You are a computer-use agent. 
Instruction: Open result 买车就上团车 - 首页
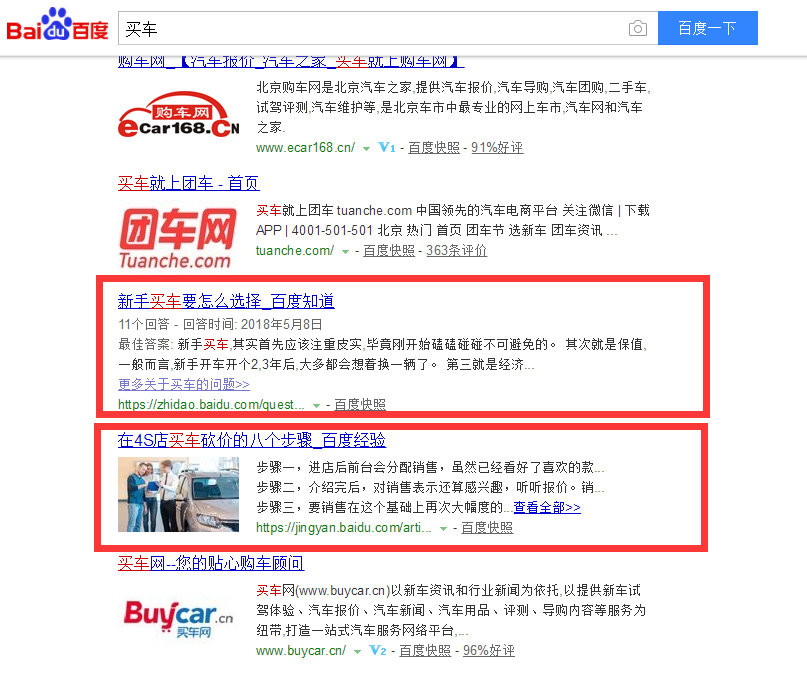[x=188, y=183]
